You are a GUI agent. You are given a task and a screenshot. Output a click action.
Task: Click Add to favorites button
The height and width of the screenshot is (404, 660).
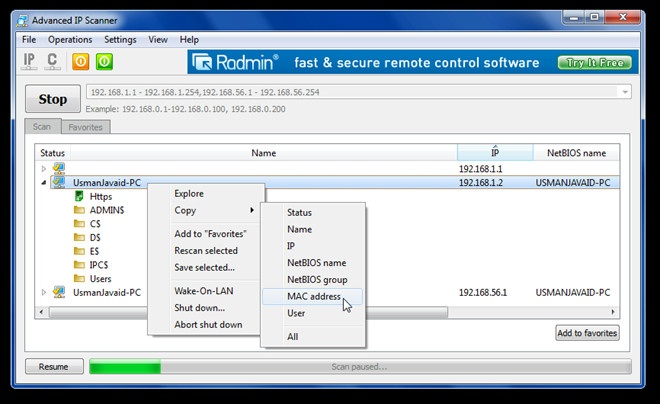(x=587, y=333)
